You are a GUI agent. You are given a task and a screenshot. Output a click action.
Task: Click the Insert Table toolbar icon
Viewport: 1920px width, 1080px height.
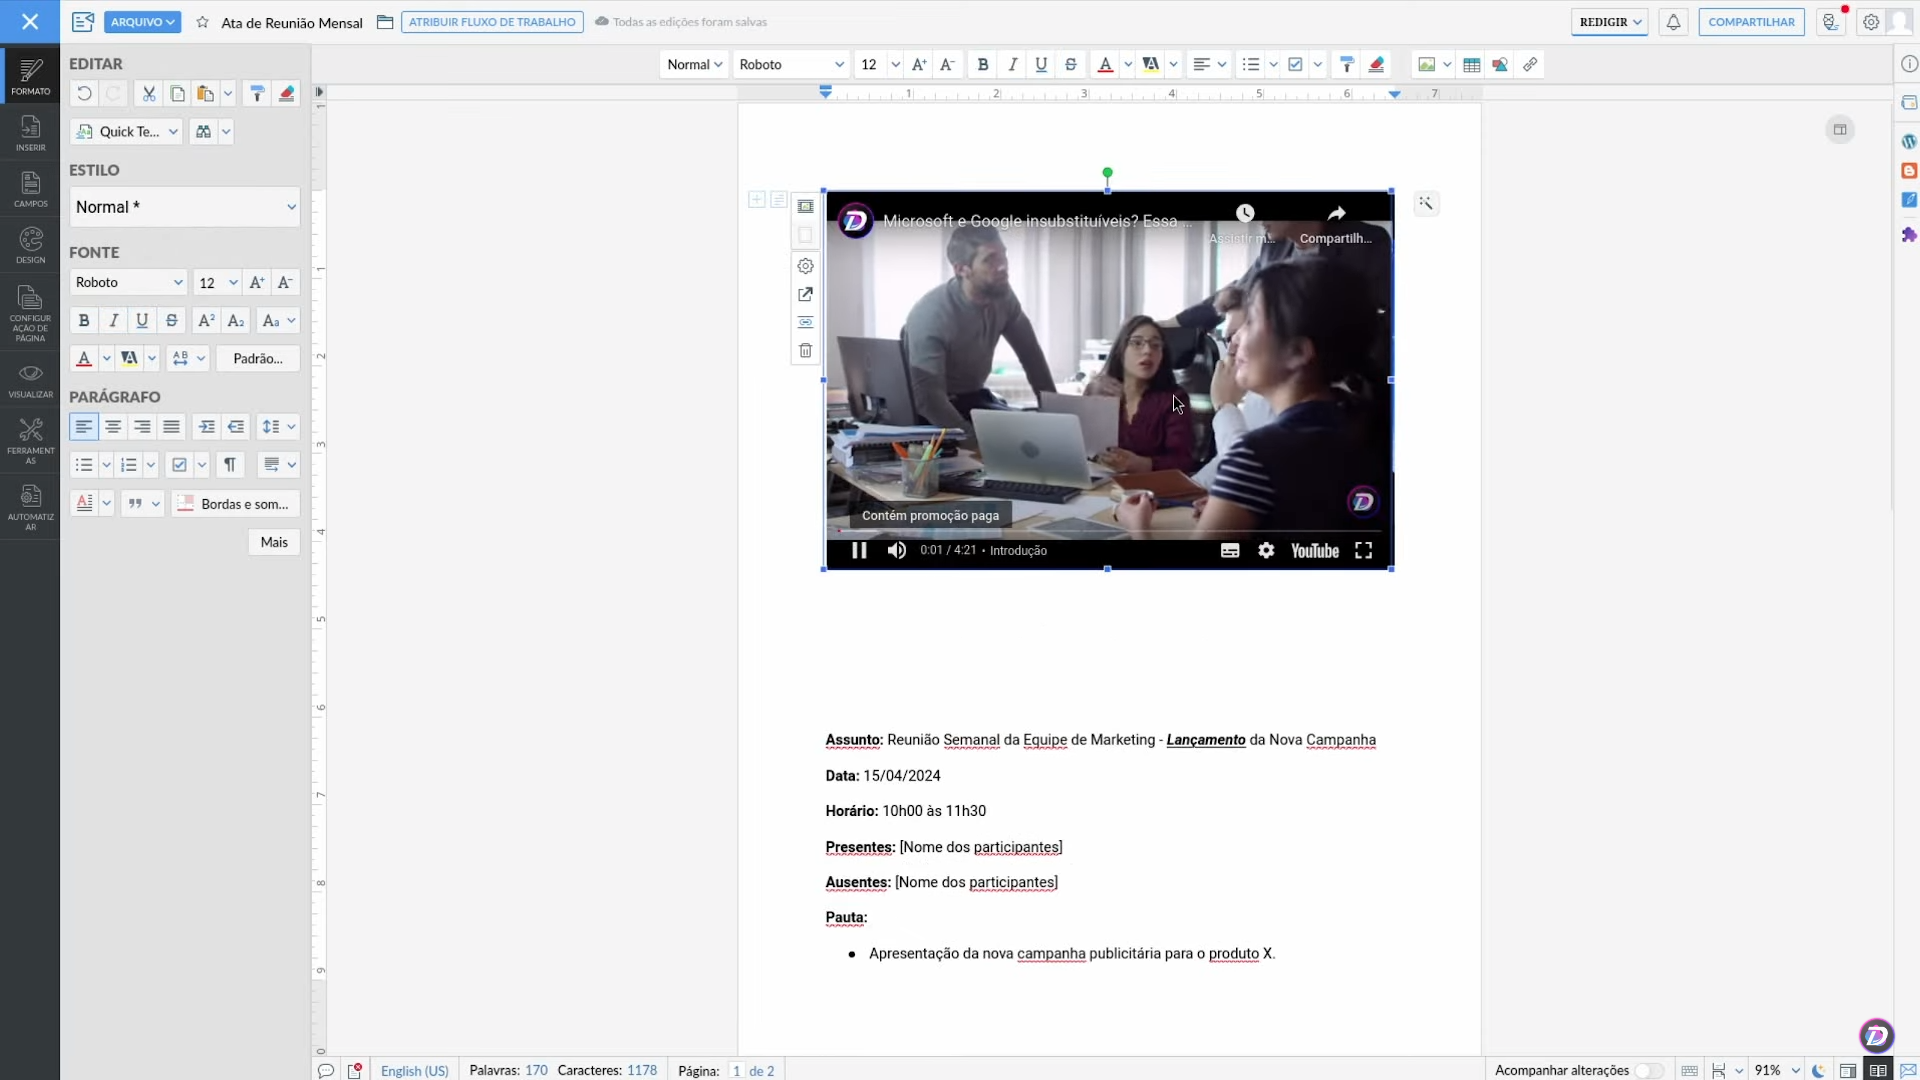point(1471,65)
